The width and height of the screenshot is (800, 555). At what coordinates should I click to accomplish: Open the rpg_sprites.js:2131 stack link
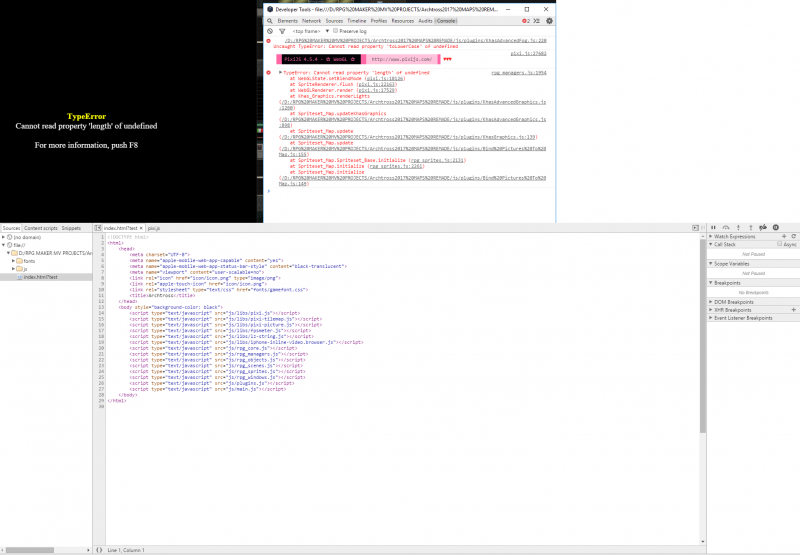coord(438,160)
